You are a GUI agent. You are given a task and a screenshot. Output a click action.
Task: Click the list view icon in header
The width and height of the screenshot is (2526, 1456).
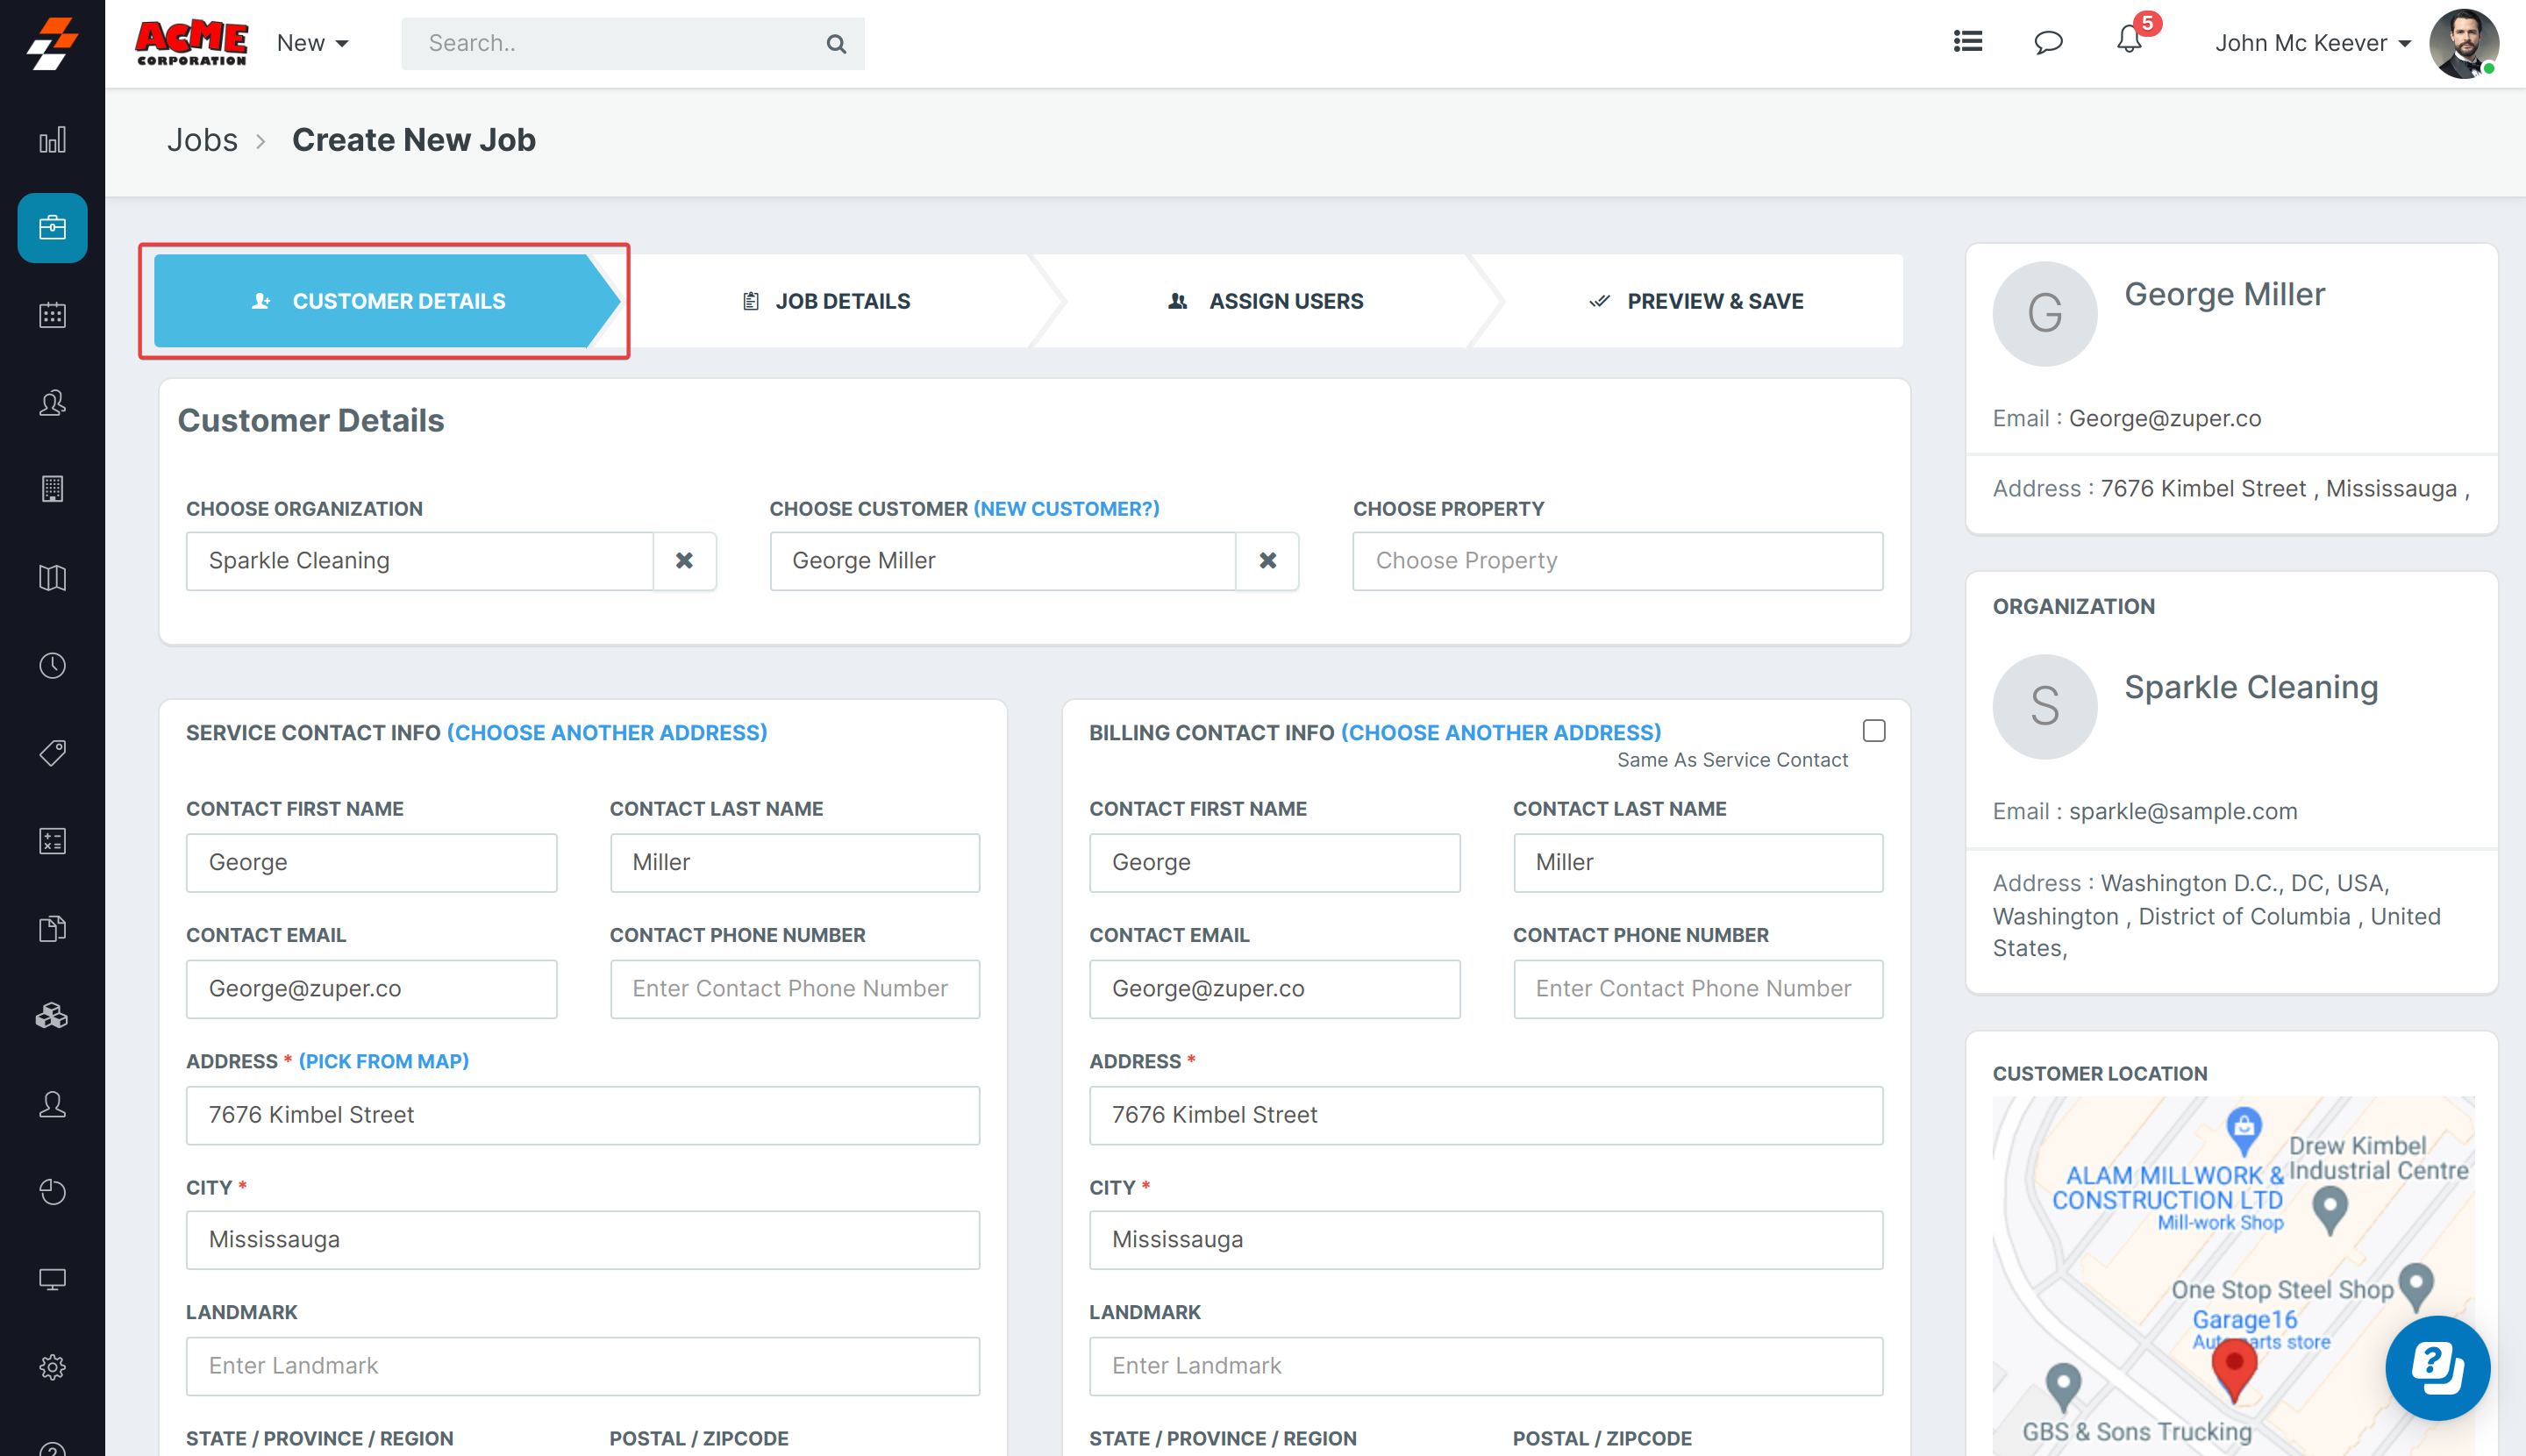coord(1967,42)
